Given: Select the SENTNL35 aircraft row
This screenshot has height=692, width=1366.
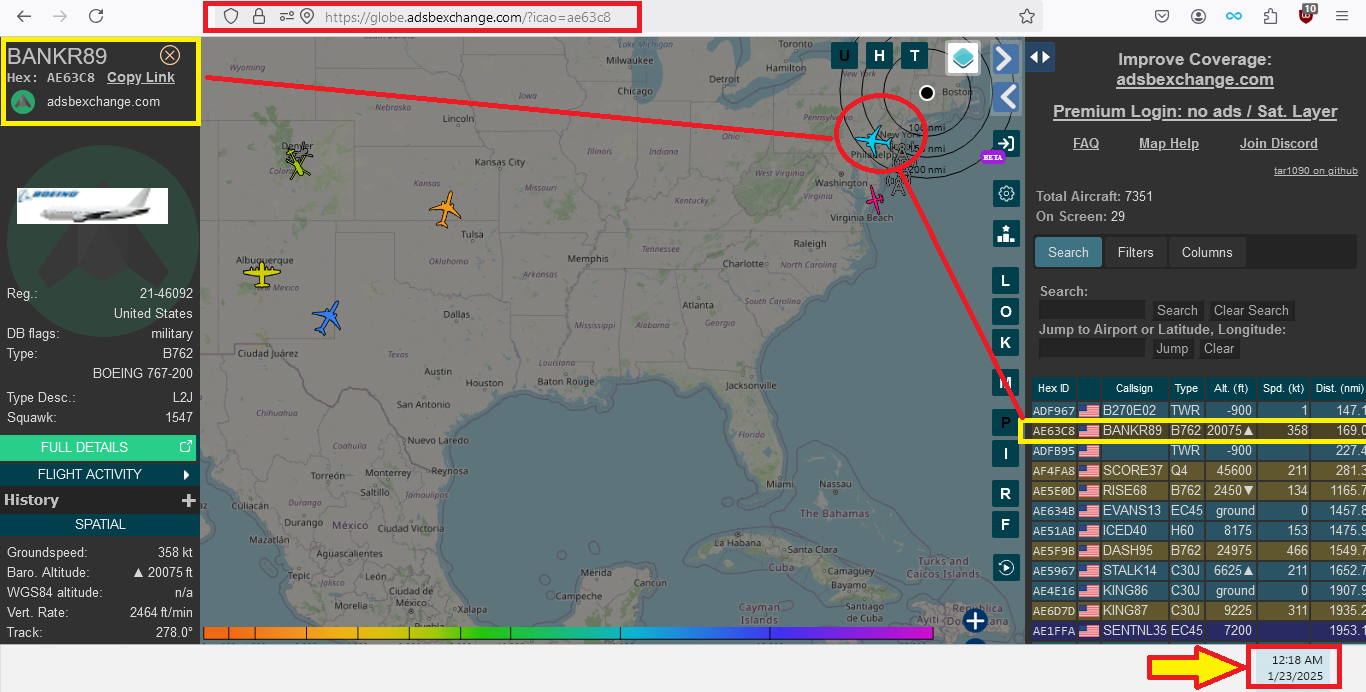Looking at the screenshot, I should (x=1198, y=630).
